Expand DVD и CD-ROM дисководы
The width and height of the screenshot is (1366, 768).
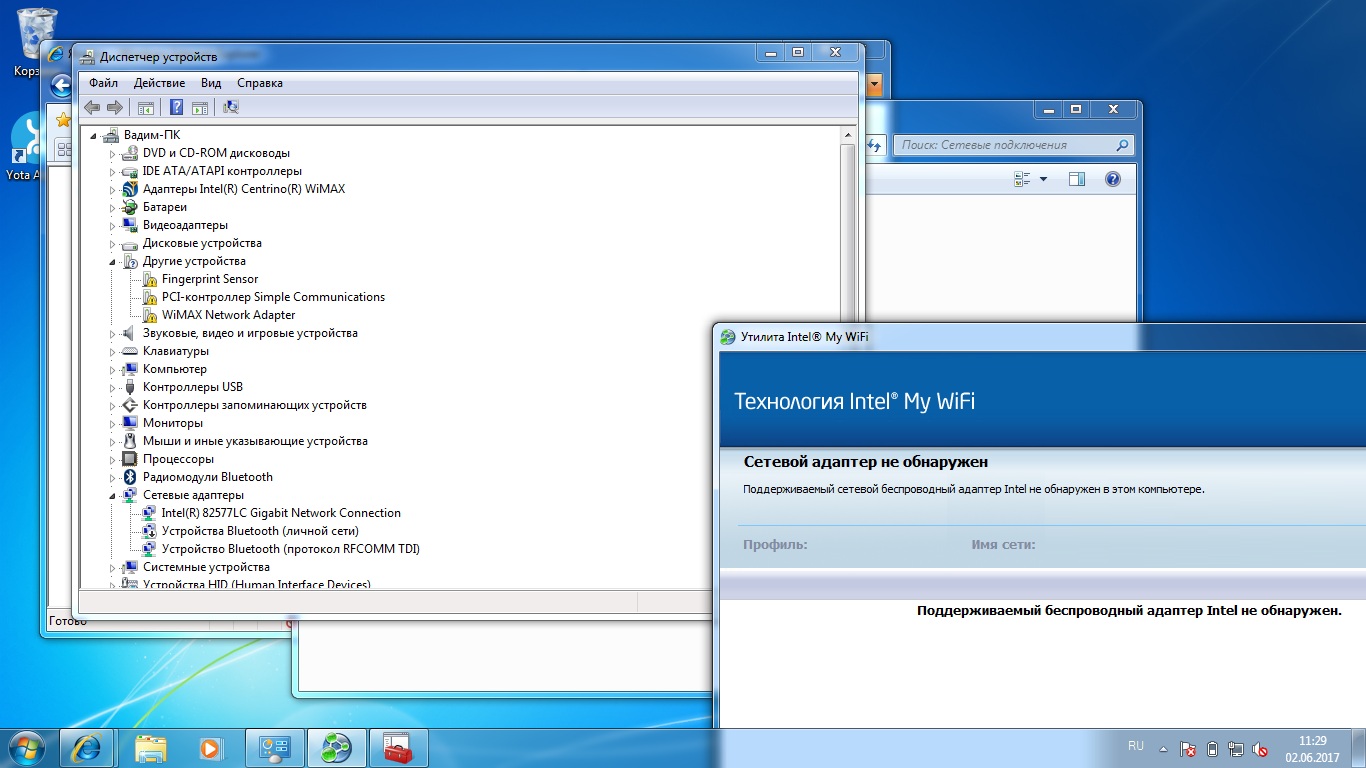pos(113,153)
